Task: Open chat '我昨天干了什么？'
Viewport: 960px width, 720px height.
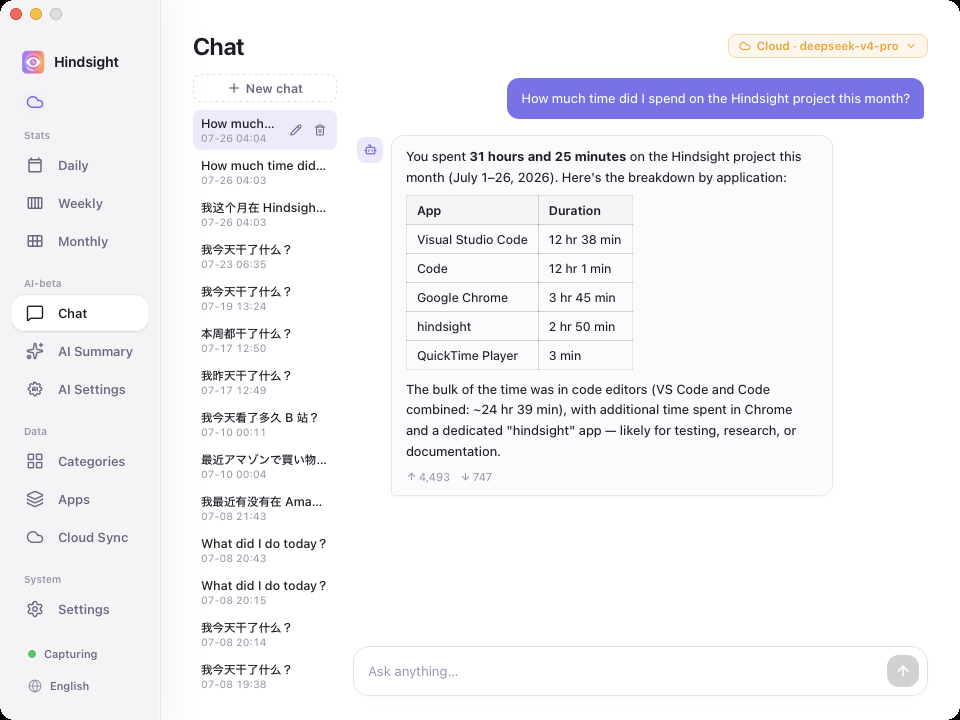Action: click(264, 382)
